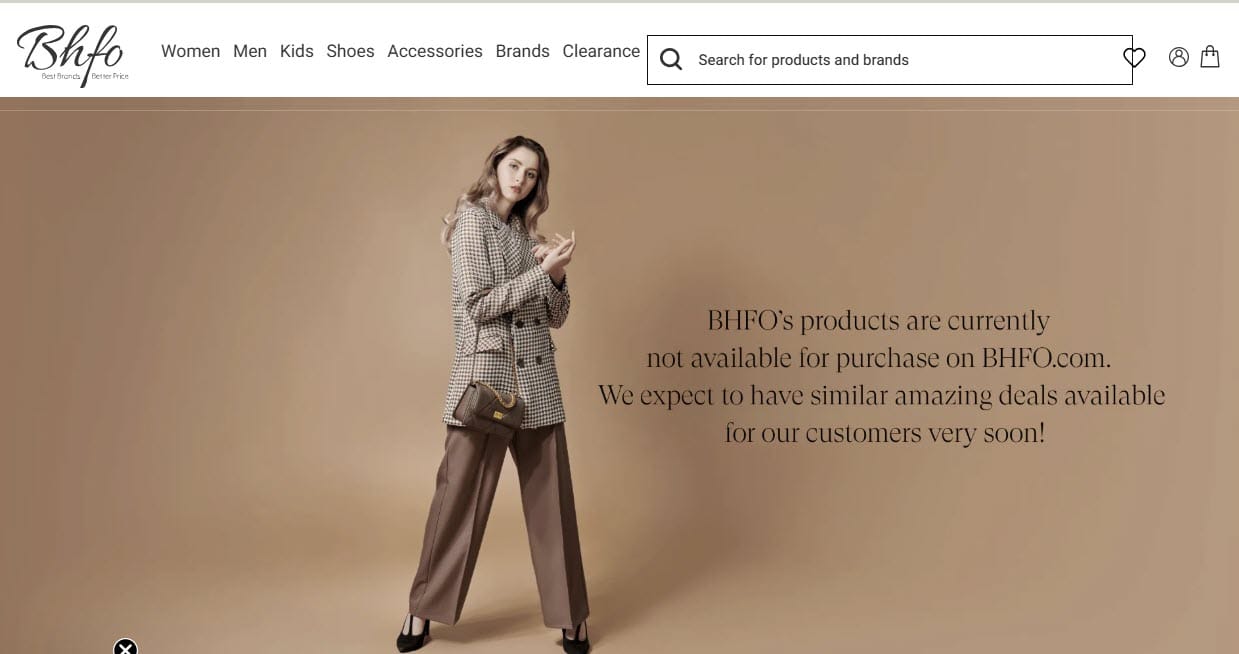
Task: Click the 'Best Brands Better Price' tagline
Action: point(85,76)
